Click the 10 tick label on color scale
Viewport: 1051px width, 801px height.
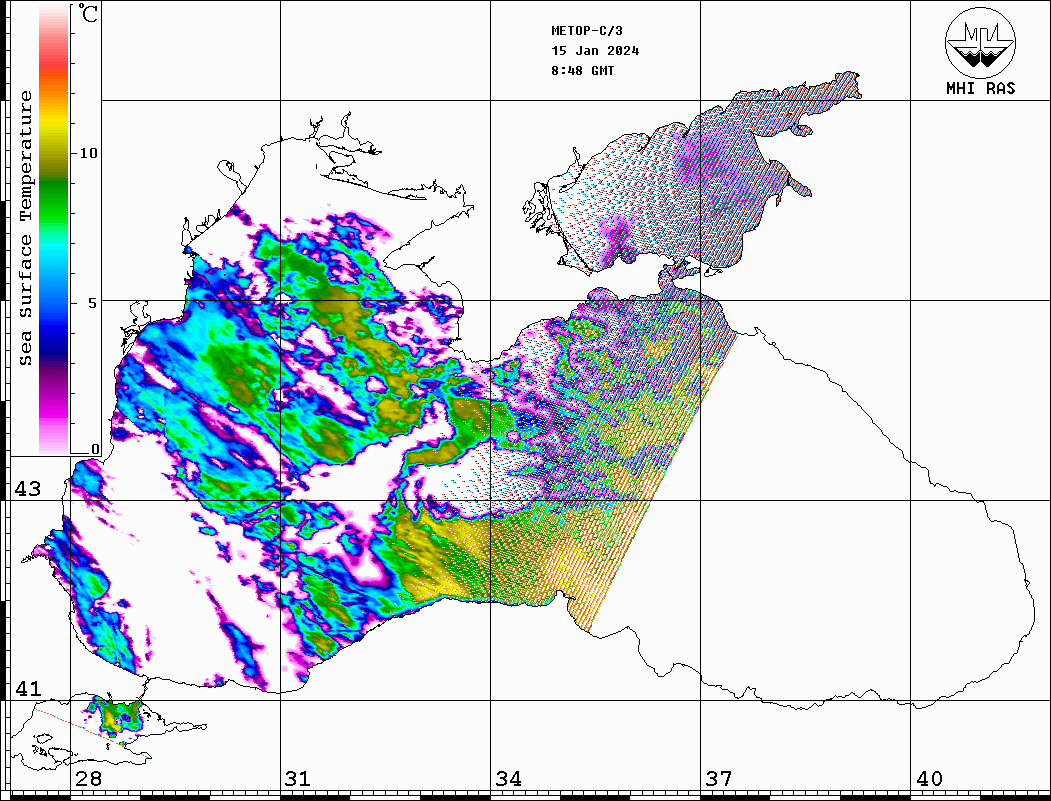click(89, 153)
